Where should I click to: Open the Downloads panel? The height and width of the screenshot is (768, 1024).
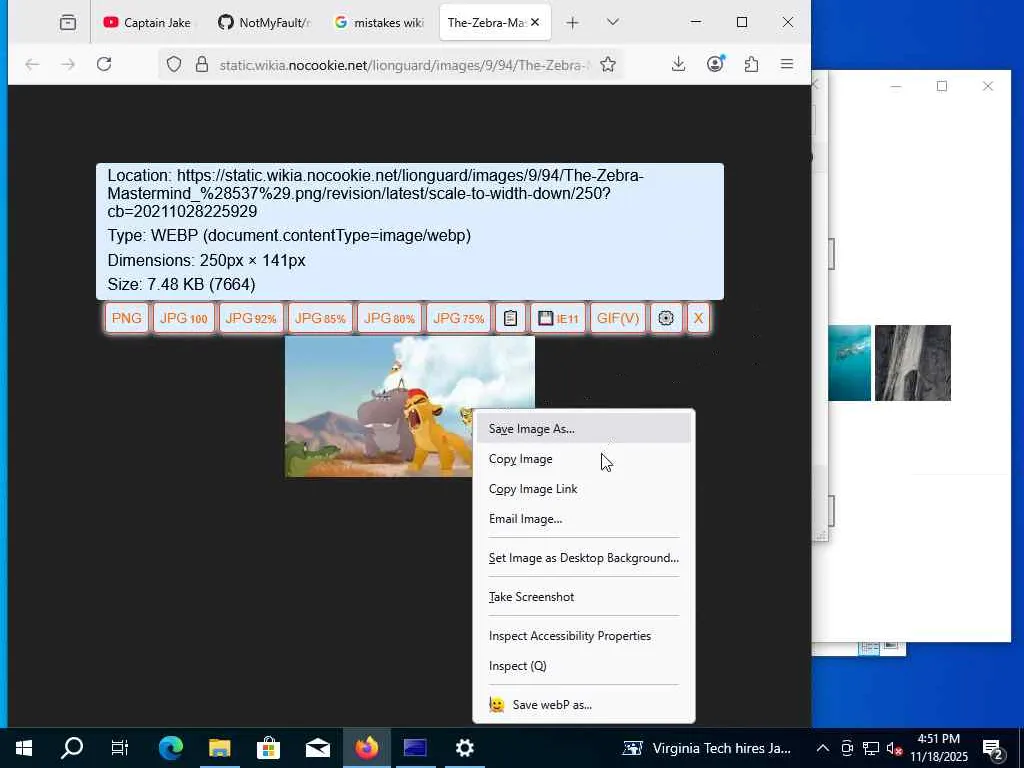679,64
